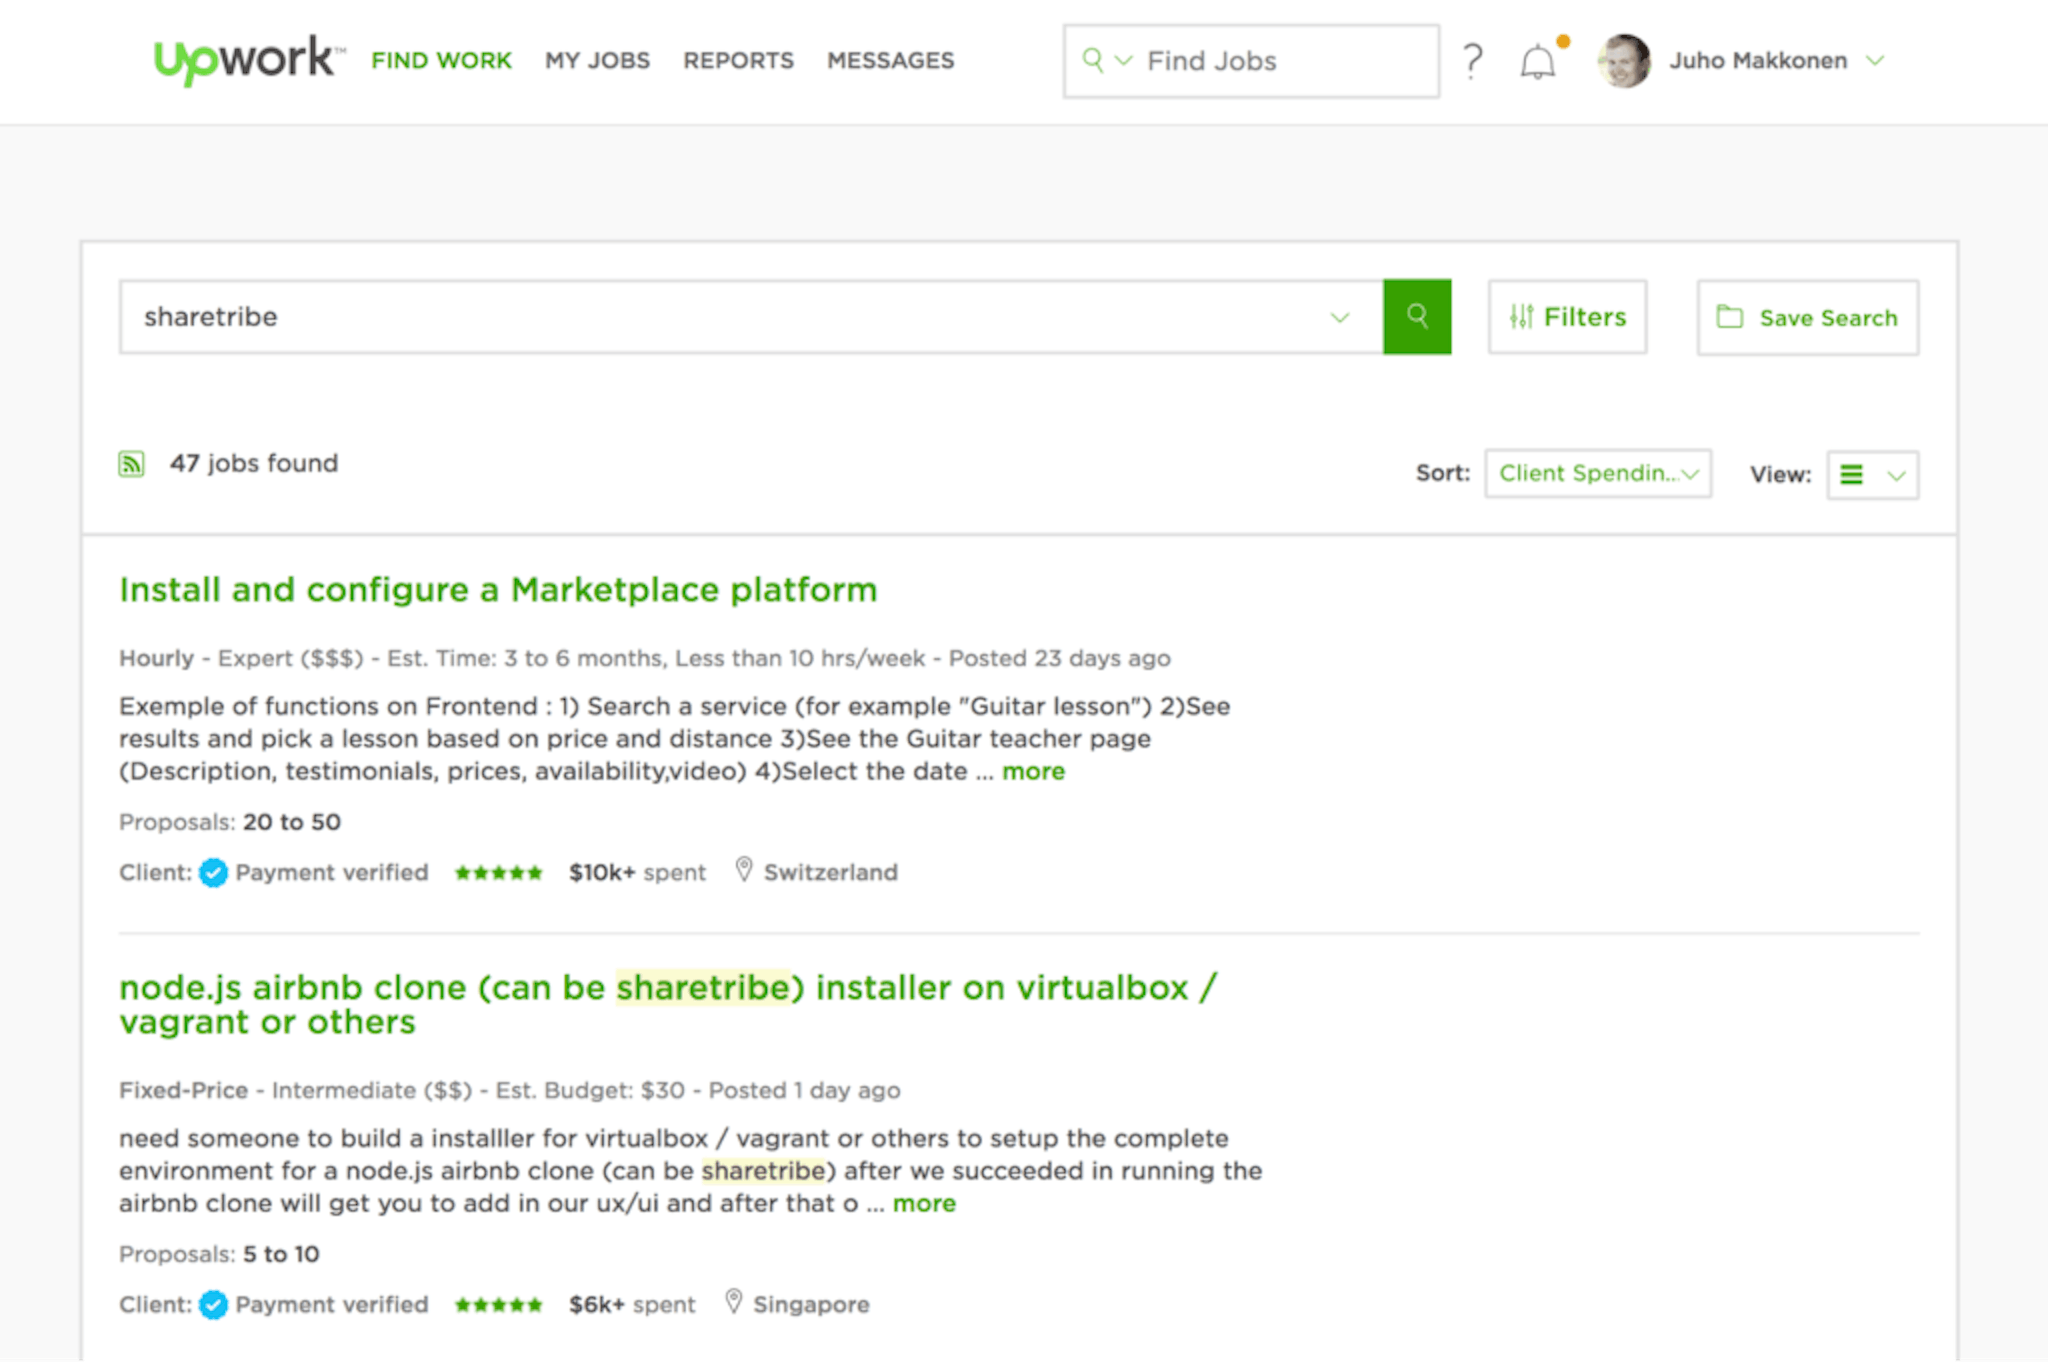The height and width of the screenshot is (1362, 2048).
Task: Click the location pin next to Singapore
Action: click(734, 1302)
